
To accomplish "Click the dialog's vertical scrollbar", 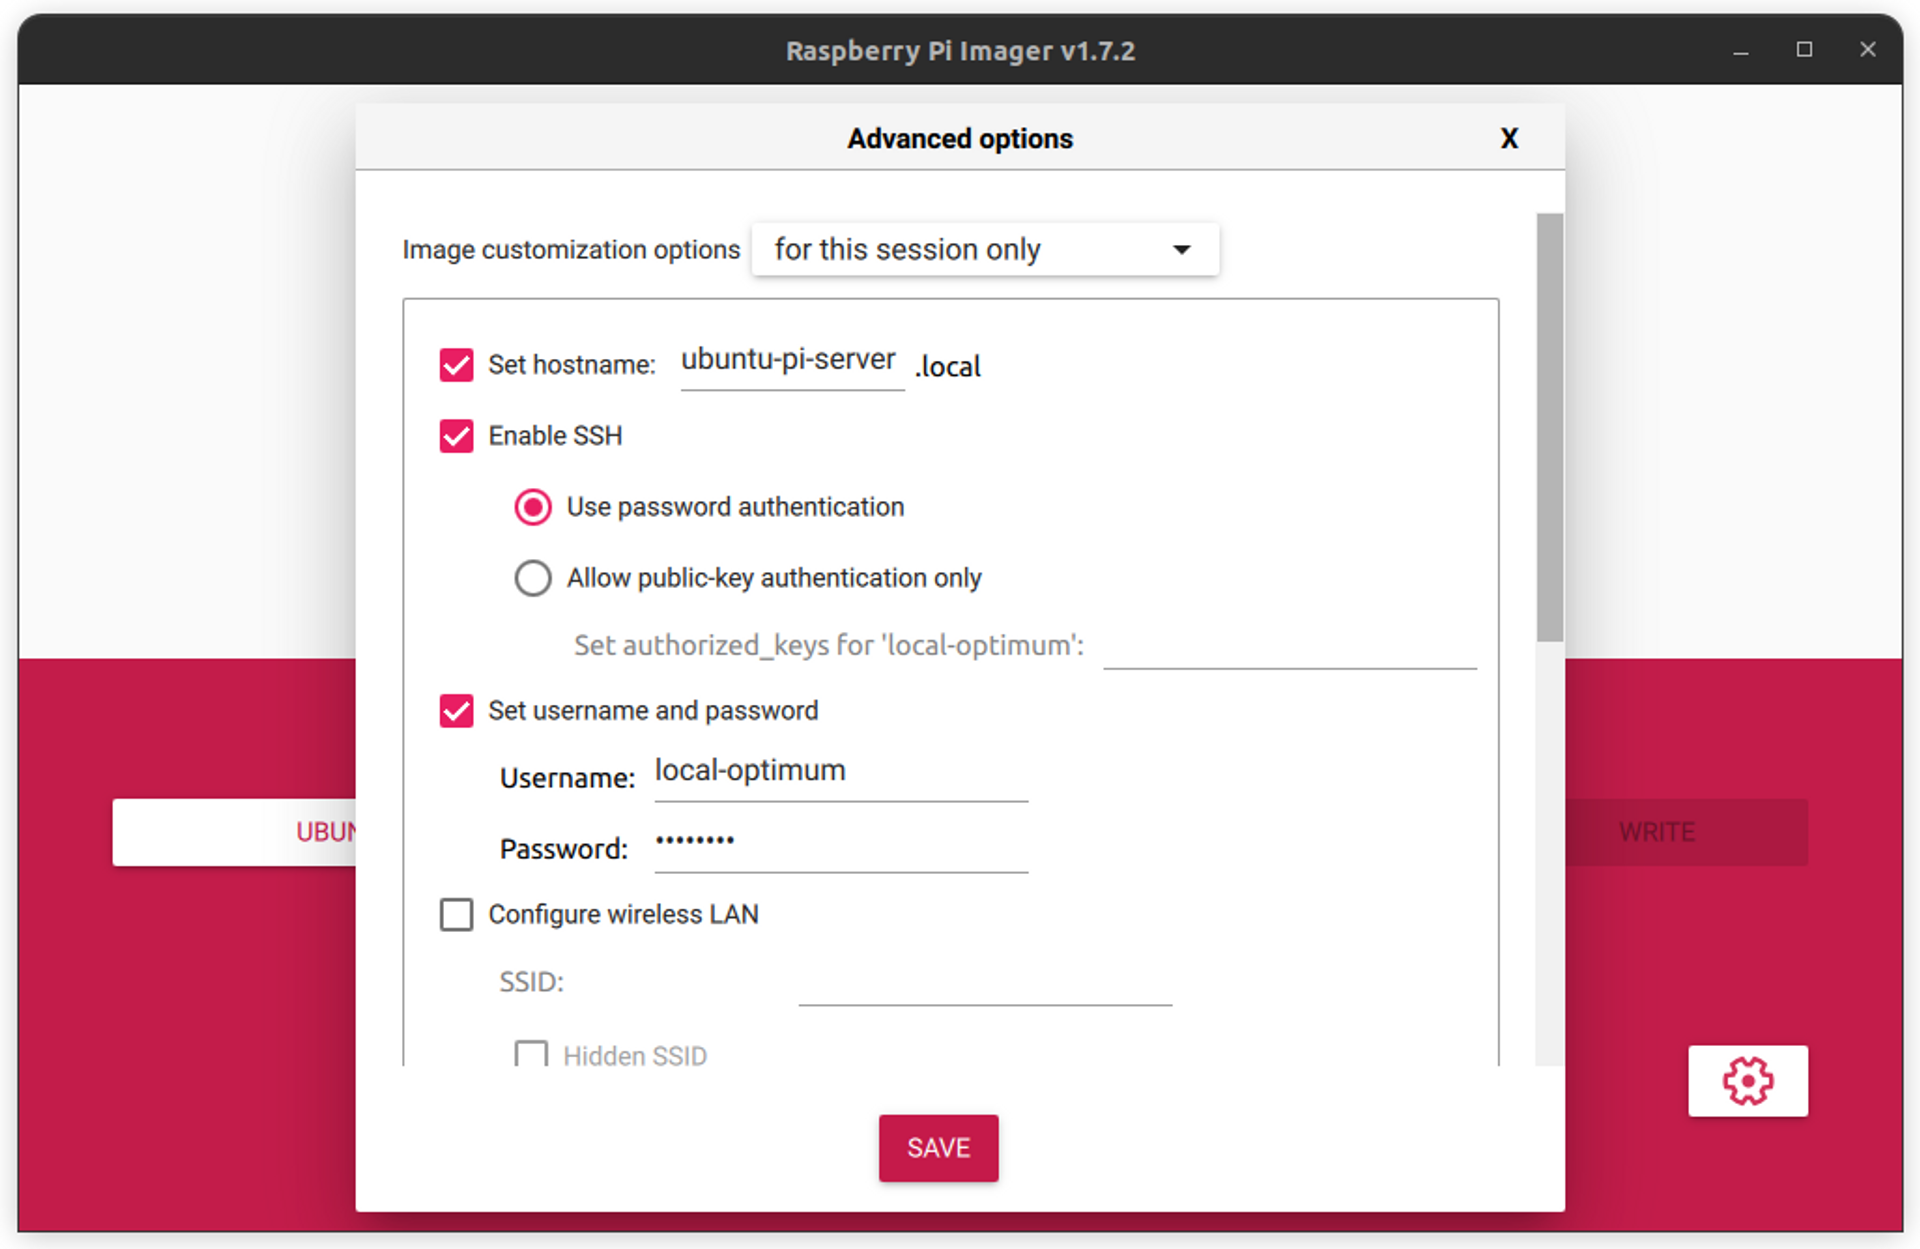I will point(1549,427).
